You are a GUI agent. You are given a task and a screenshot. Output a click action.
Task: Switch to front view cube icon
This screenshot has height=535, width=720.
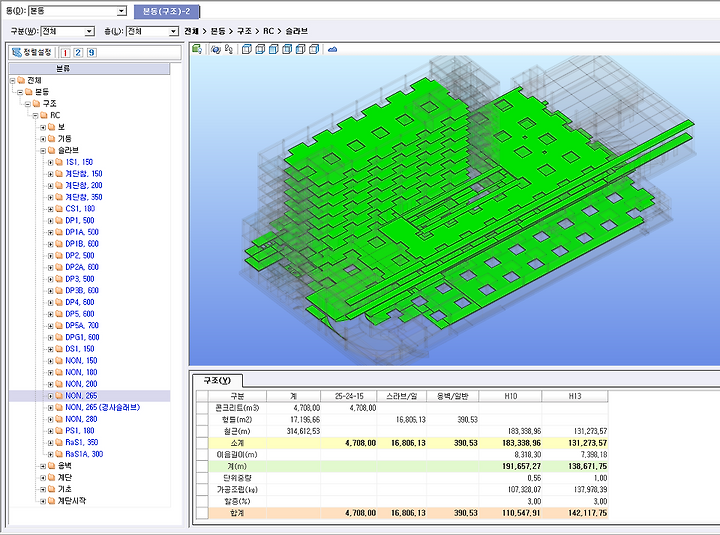click(x=273, y=49)
